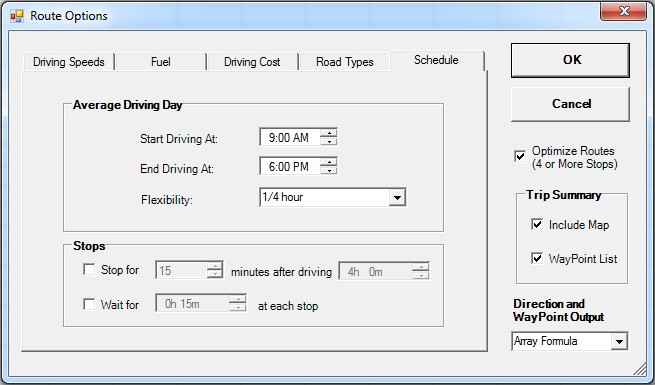
Task: Click the Start Driving At time field
Action: coord(290,137)
